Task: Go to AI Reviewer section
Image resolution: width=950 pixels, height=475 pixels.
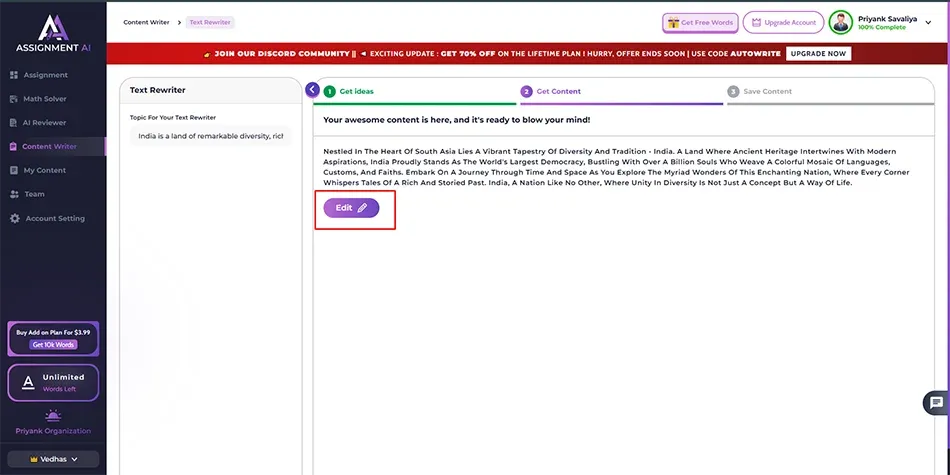Action: pos(45,123)
